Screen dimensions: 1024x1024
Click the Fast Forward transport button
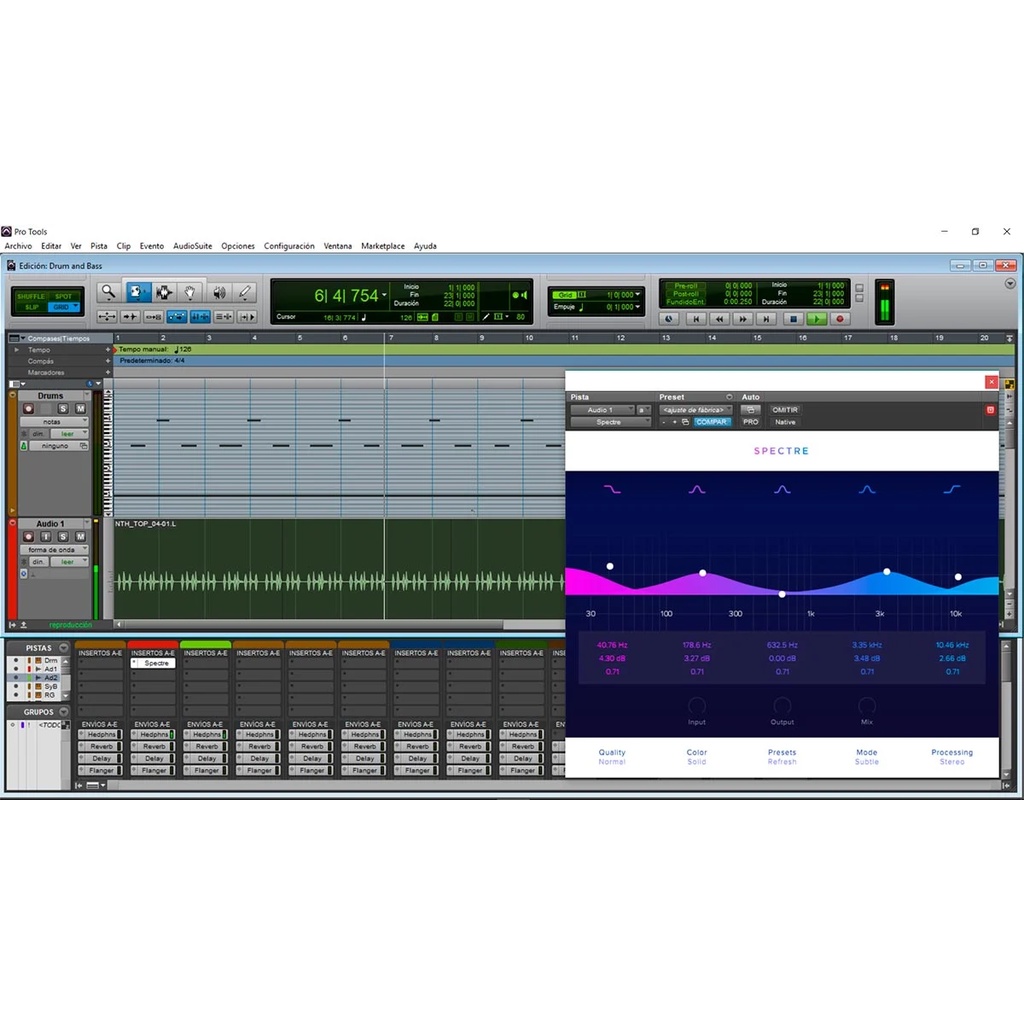743,319
